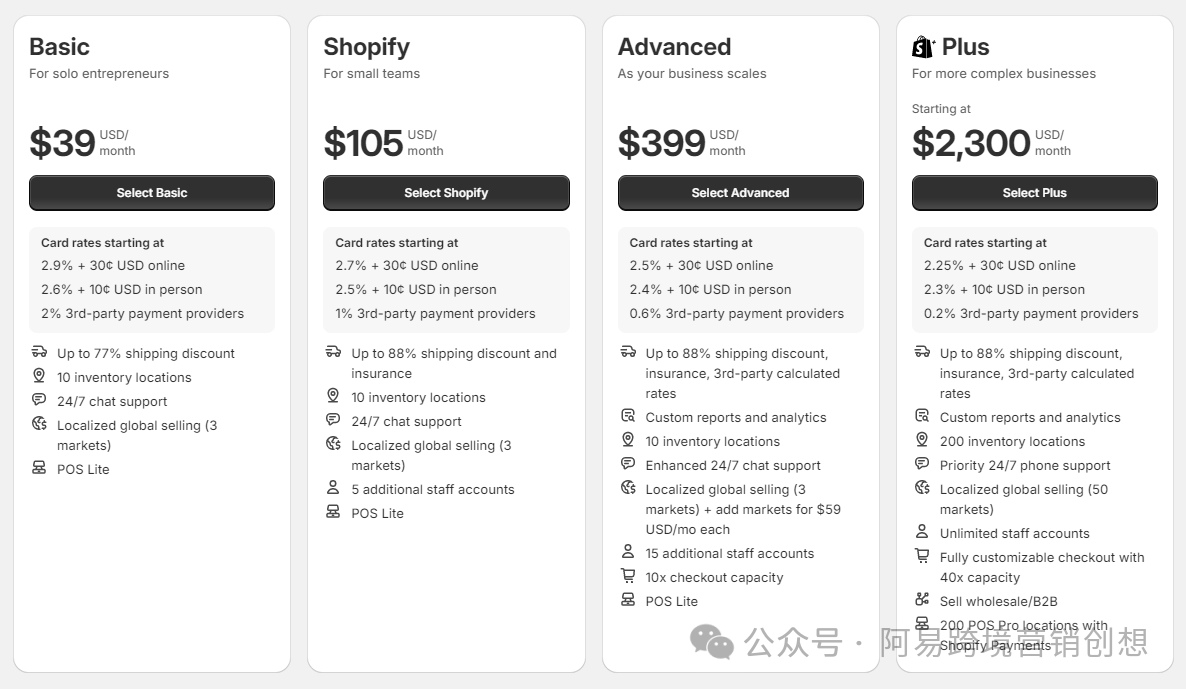Screen dimensions: 1186x689
Task: Click the WeChat logo in the watermark
Action: pos(712,641)
